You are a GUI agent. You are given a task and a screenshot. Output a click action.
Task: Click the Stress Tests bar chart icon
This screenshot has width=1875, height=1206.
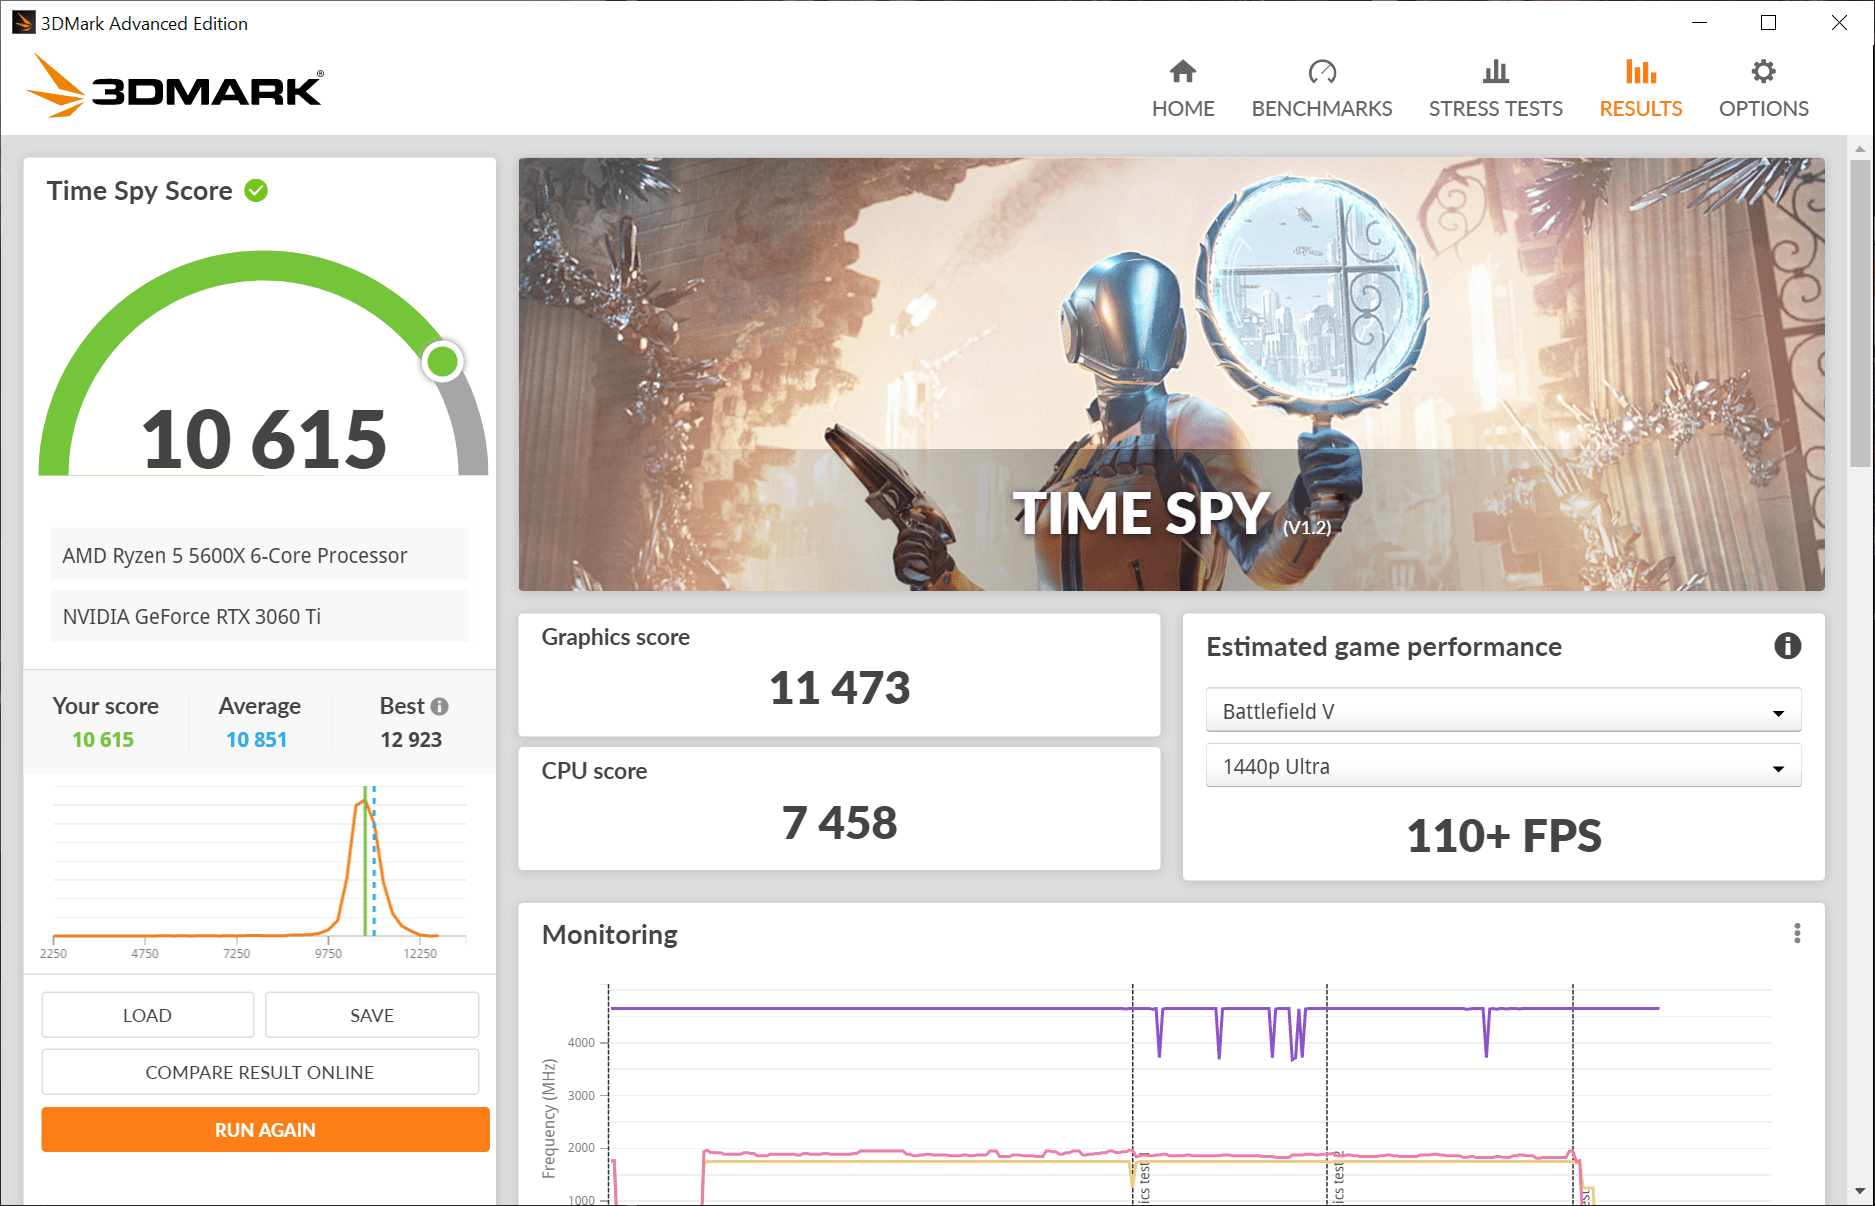point(1495,72)
